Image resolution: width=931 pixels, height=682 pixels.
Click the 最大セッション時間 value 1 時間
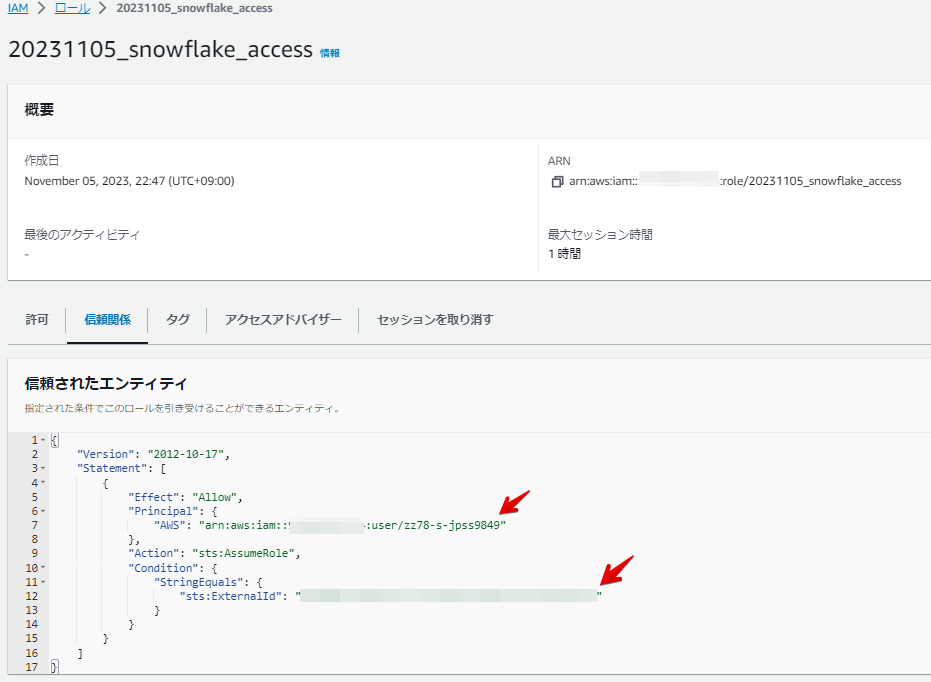coord(565,254)
